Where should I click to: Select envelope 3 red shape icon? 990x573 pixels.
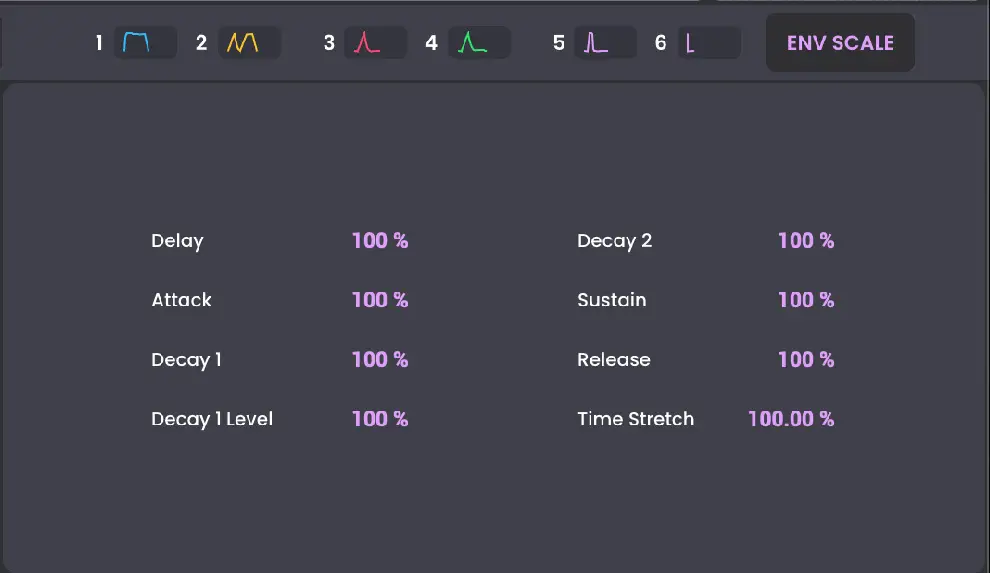pyautogui.click(x=375, y=43)
